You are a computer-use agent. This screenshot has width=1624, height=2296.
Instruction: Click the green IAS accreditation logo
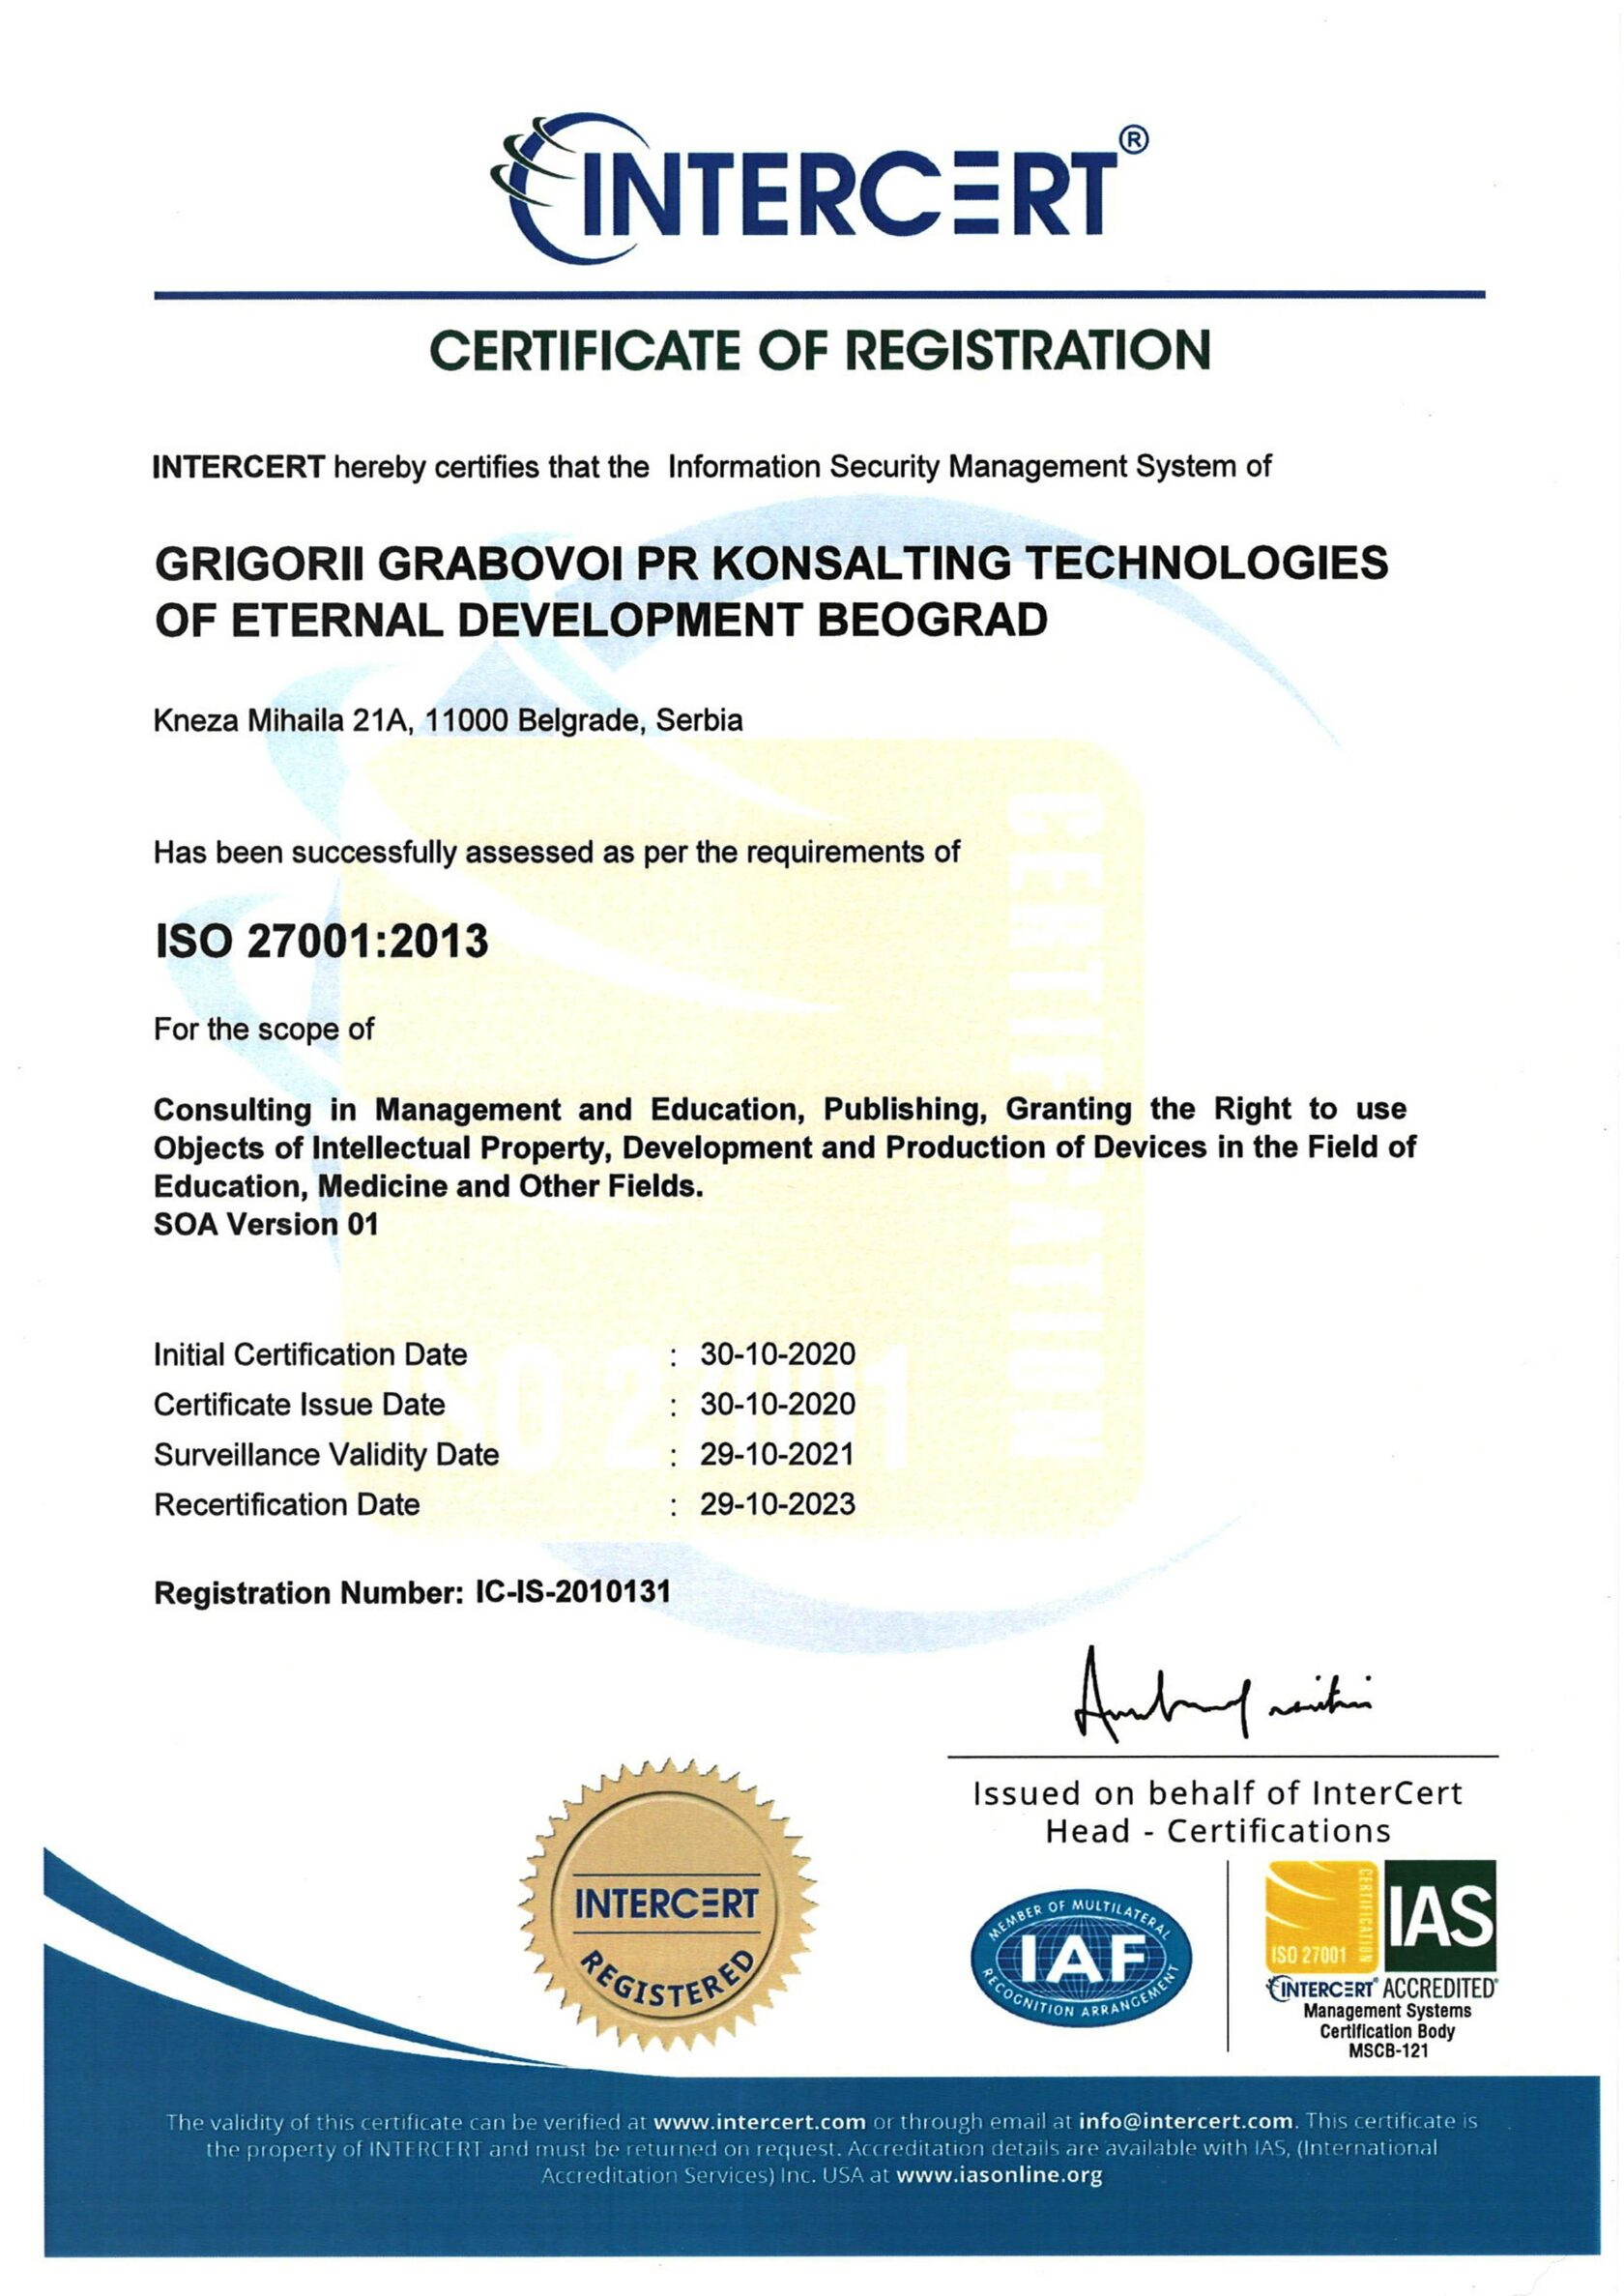point(1441,1916)
